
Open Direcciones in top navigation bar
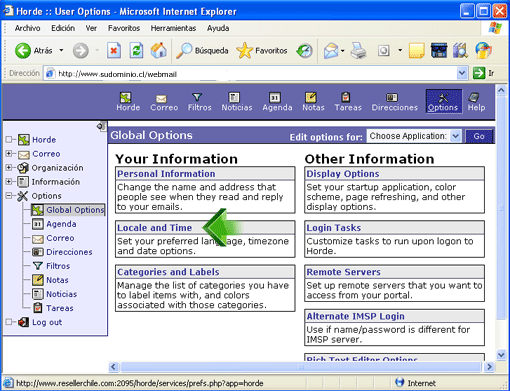(395, 102)
